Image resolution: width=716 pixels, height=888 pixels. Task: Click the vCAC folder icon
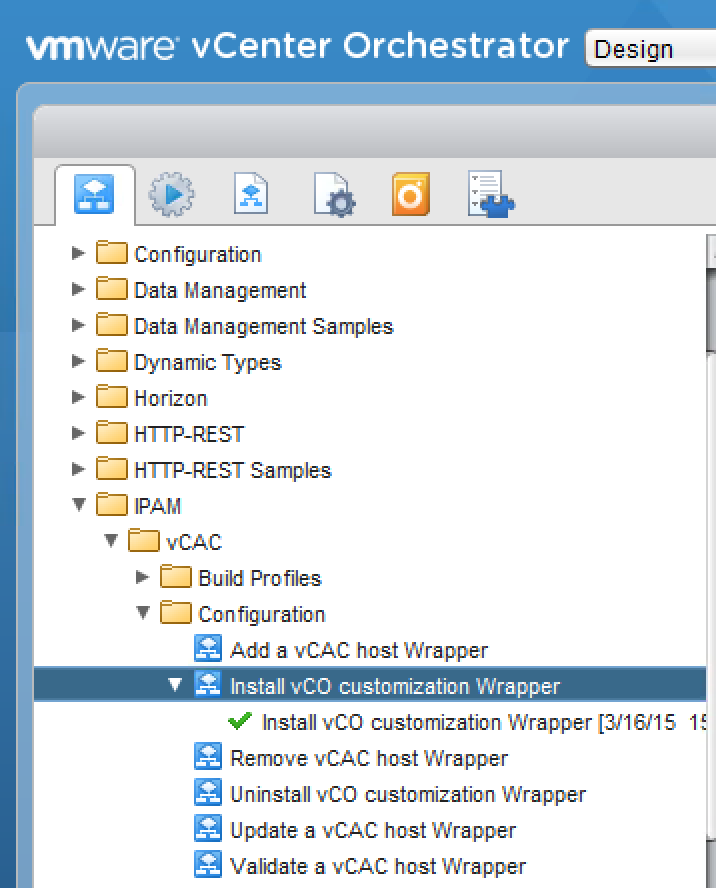[x=144, y=541]
